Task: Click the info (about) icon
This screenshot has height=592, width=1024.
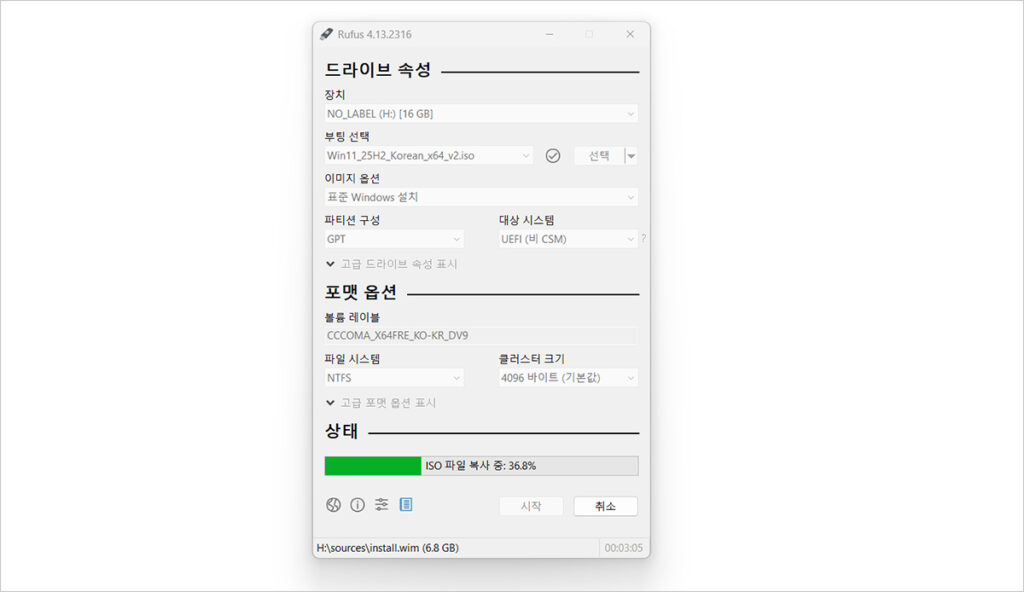Action: point(357,505)
